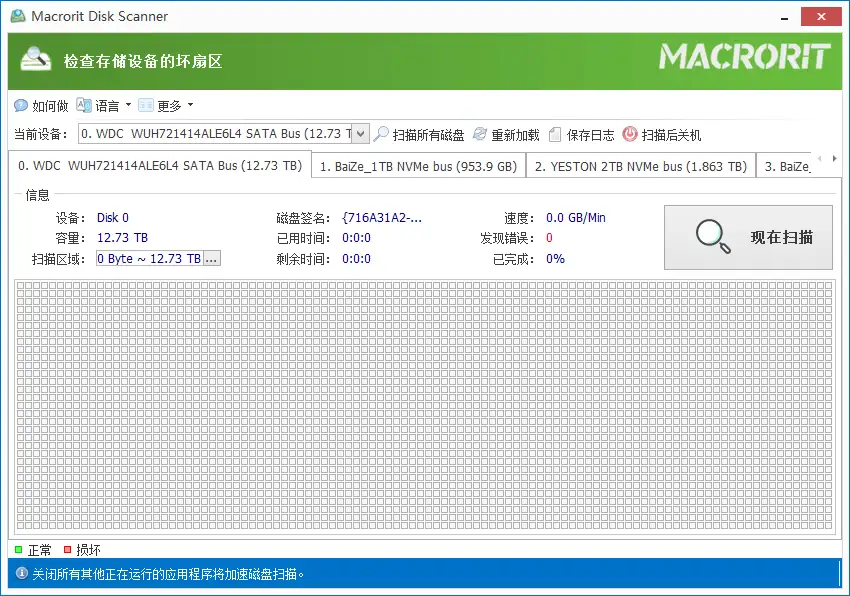Click the 已用时间 0:0:0 value

coord(356,238)
